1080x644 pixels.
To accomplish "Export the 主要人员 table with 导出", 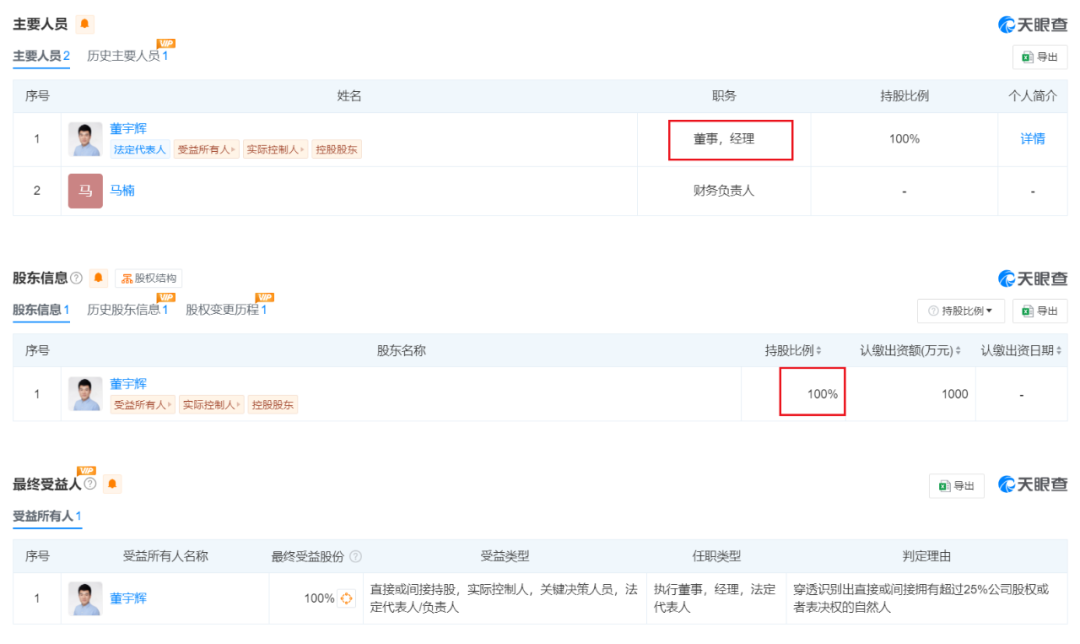I will 1039,58.
